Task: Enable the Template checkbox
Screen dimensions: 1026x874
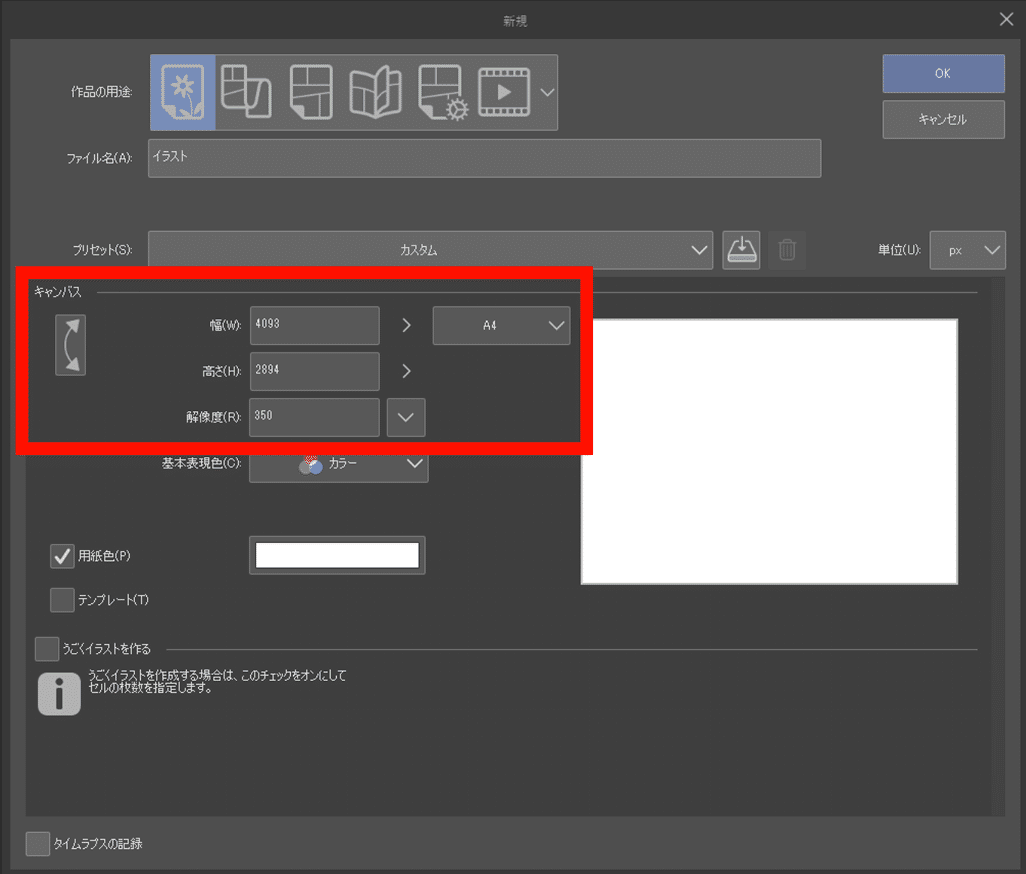Action: point(62,600)
